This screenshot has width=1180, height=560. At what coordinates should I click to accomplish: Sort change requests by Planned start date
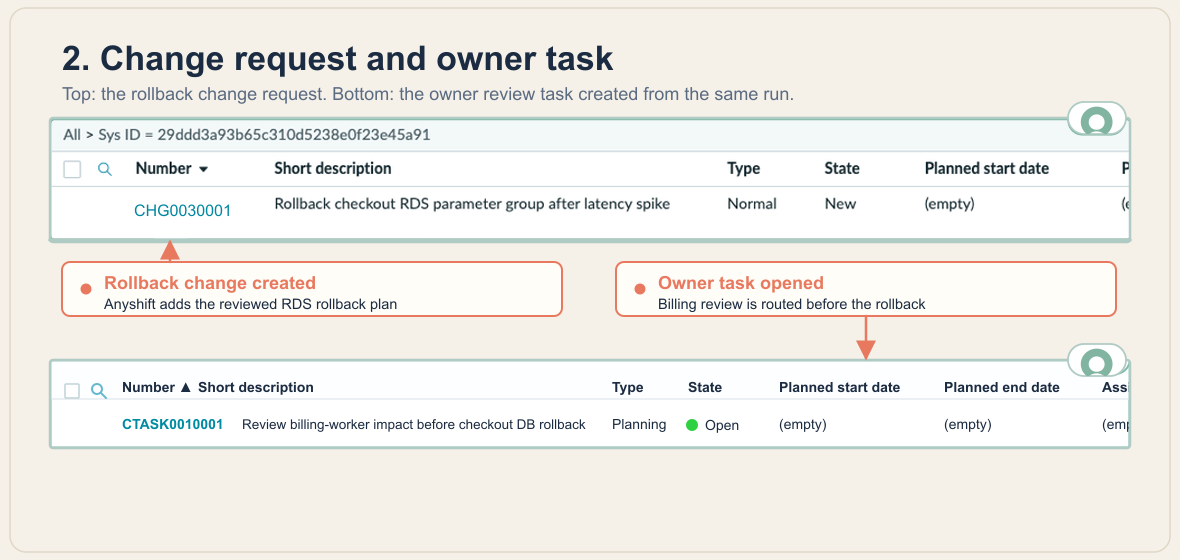[987, 169]
